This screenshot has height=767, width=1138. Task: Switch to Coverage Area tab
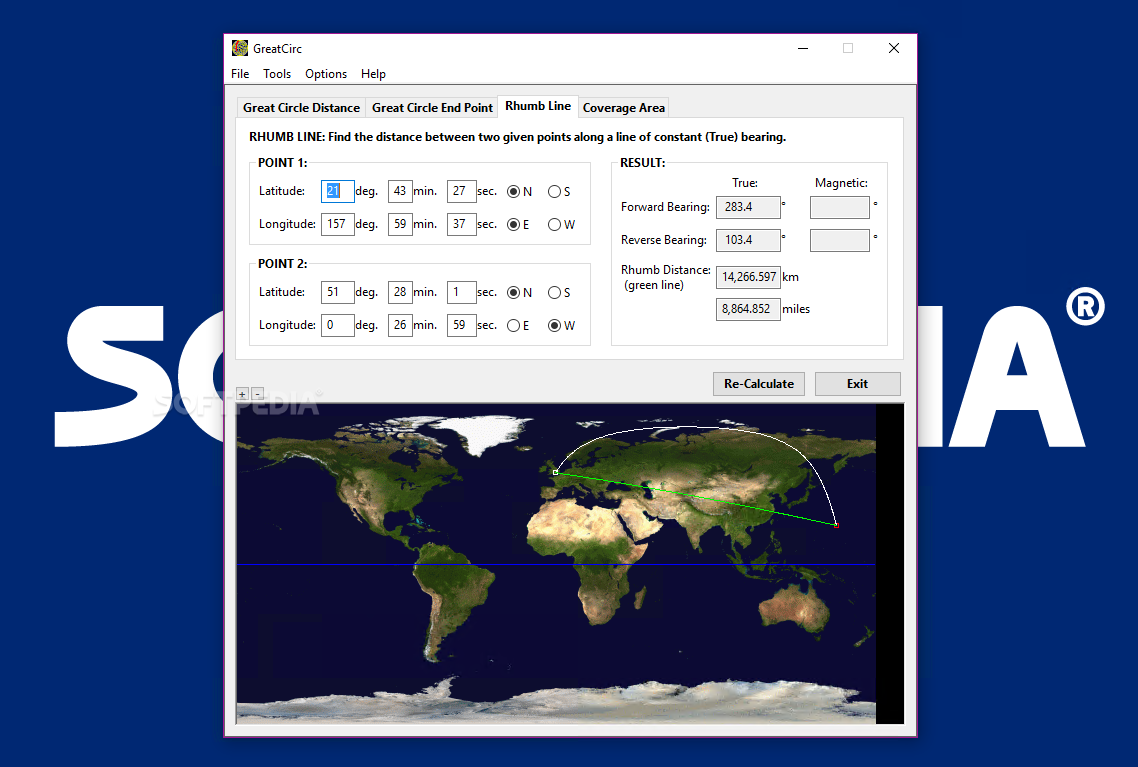623,107
